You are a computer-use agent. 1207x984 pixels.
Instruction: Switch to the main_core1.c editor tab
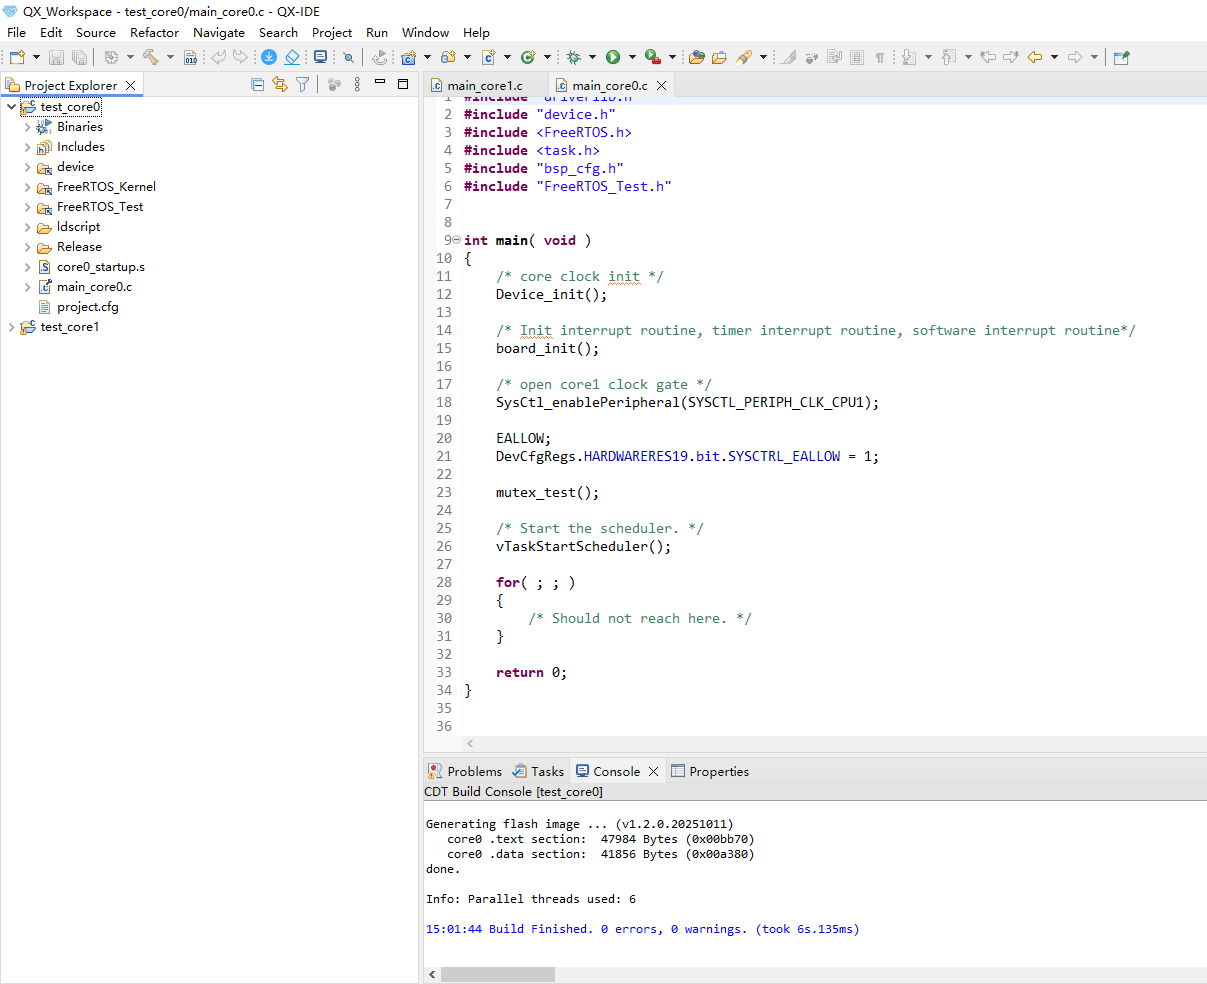[x=484, y=86]
